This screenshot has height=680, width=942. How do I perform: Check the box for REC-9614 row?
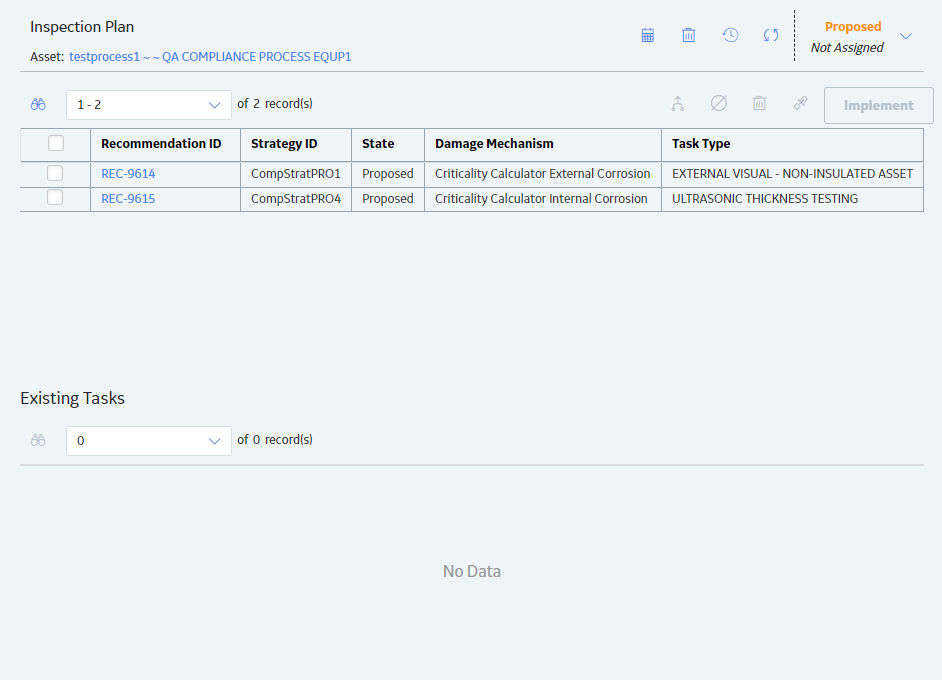point(55,173)
